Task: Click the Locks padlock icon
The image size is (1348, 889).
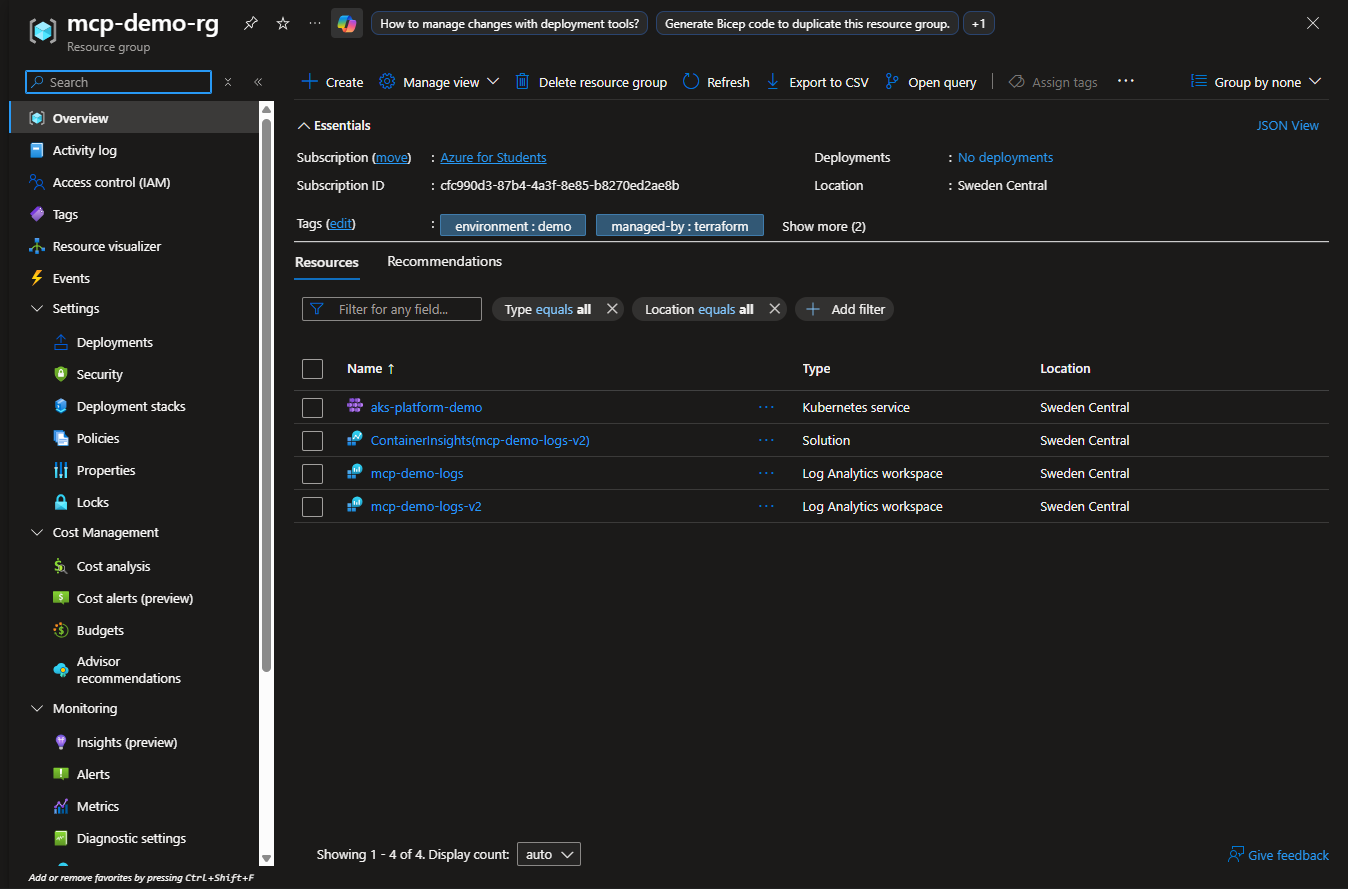Action: (60, 502)
